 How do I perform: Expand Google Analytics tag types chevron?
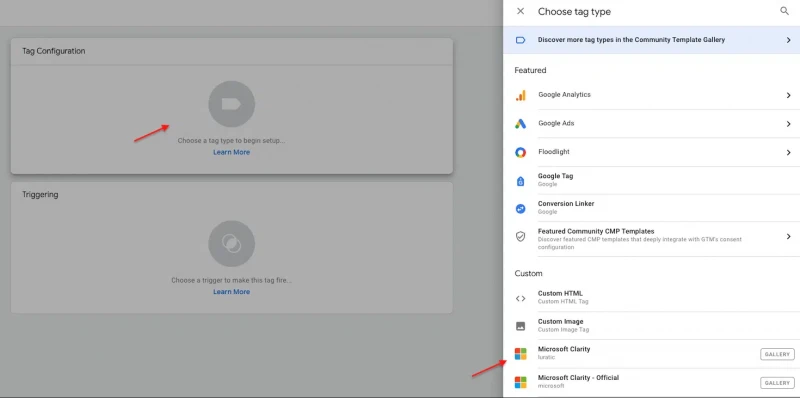click(788, 95)
